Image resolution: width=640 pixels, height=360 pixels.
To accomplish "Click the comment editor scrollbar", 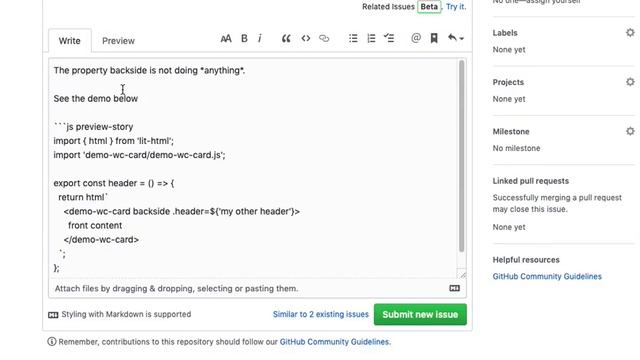I will [462, 156].
